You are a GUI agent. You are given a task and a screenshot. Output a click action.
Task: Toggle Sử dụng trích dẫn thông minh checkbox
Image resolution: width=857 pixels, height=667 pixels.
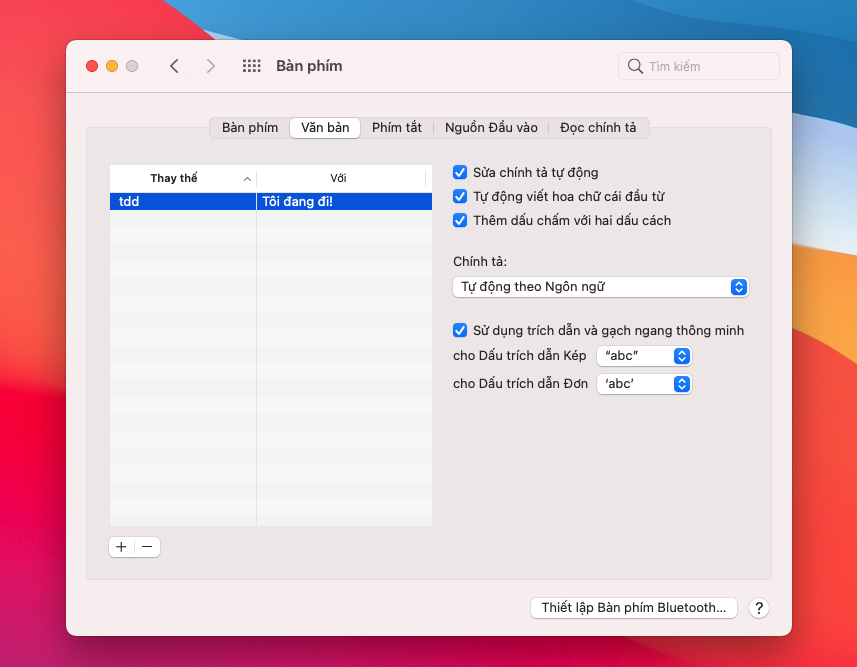pyautogui.click(x=460, y=330)
